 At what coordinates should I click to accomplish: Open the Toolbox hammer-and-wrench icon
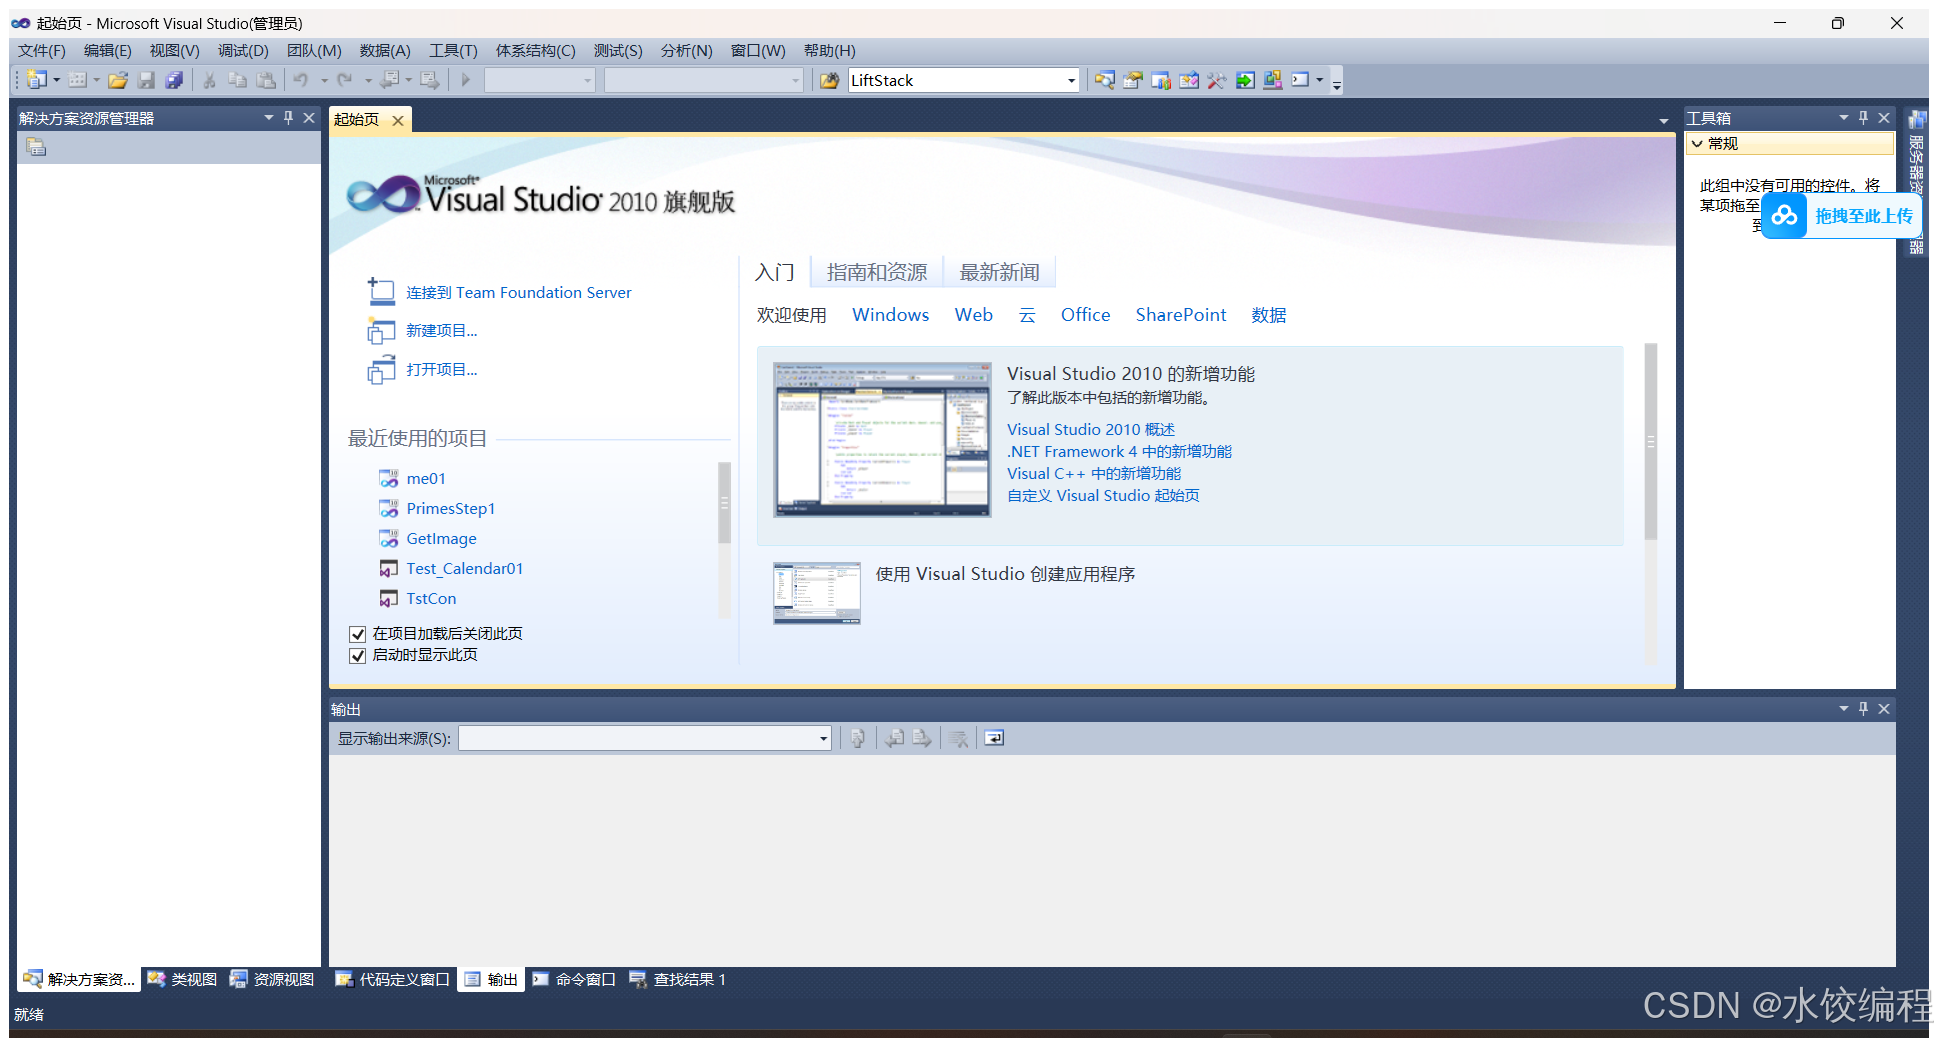click(x=1216, y=80)
